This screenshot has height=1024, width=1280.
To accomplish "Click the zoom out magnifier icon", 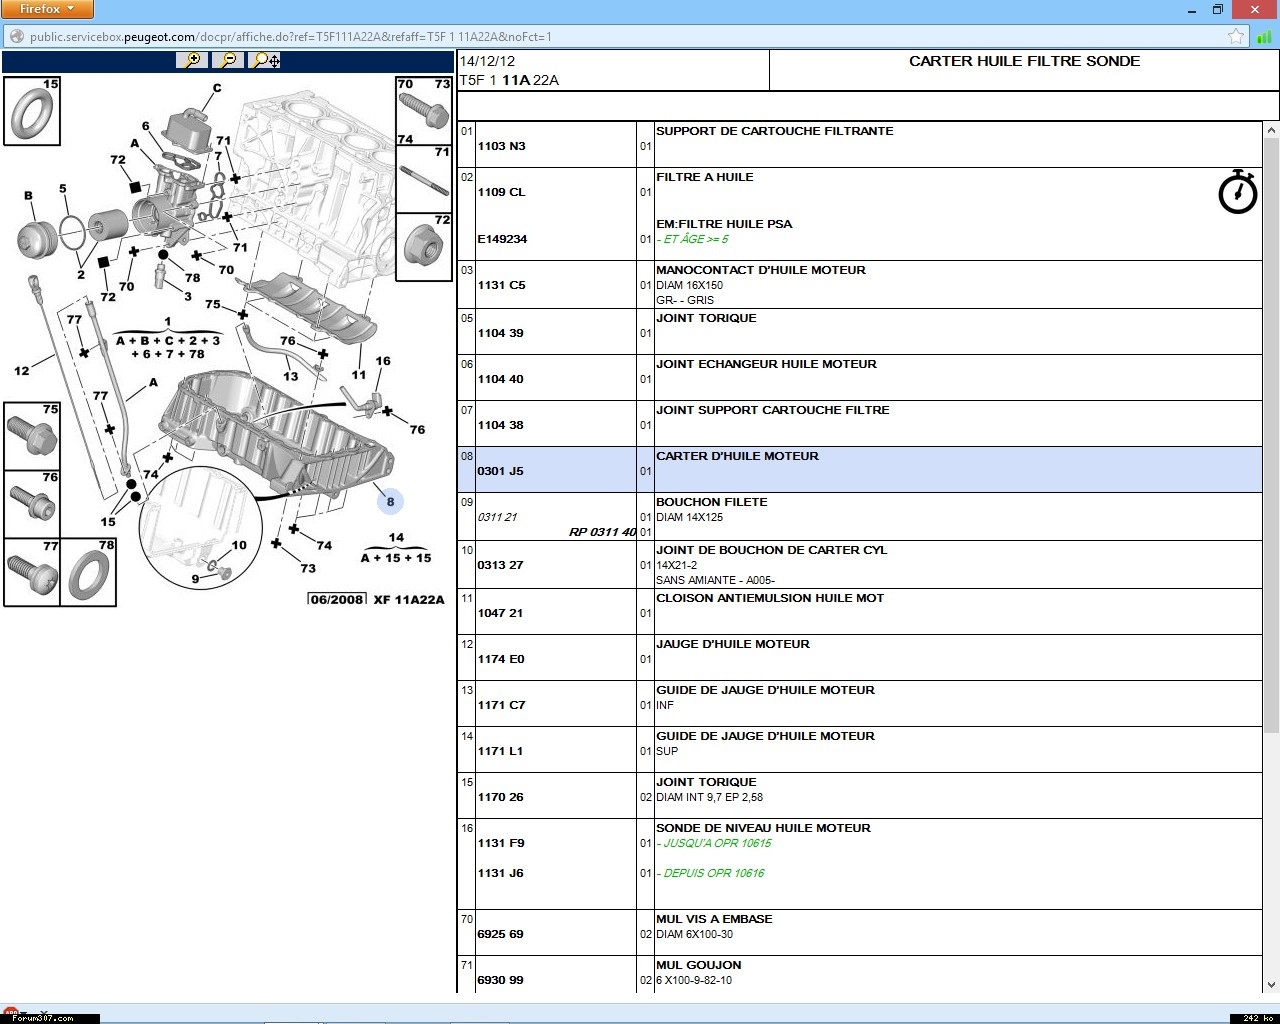I will (228, 60).
